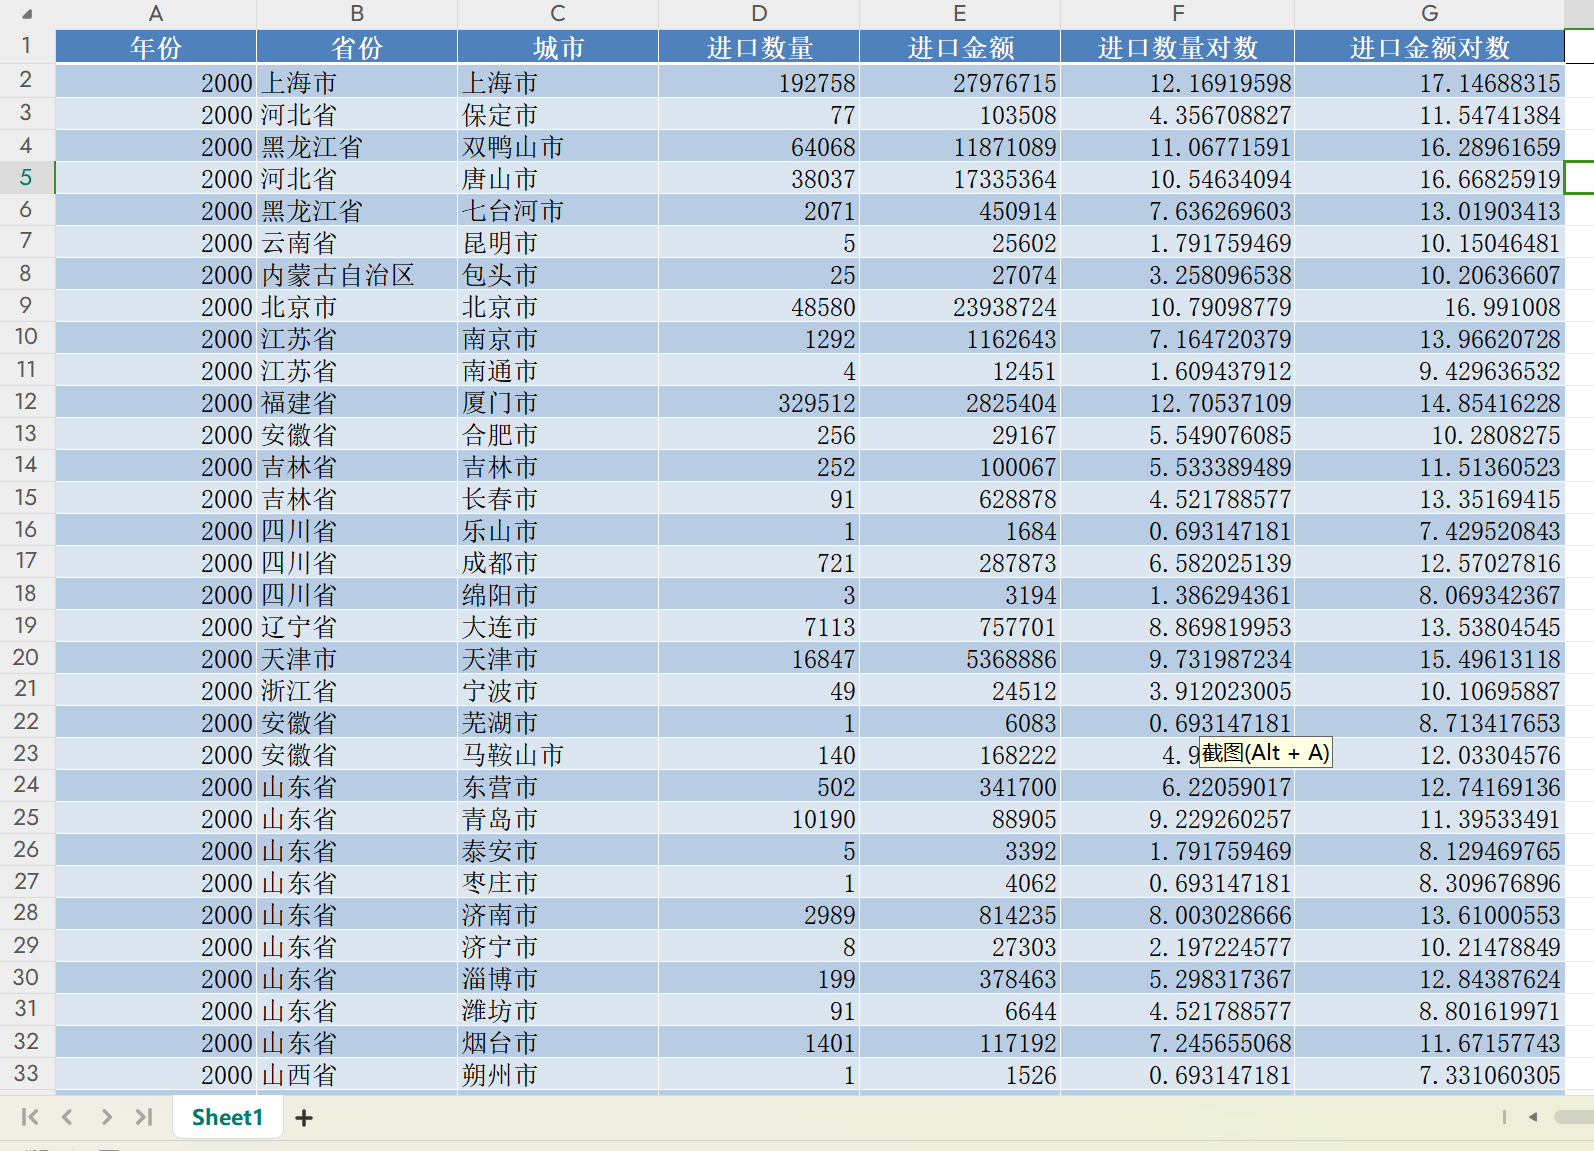Click the 进口数量 header cell
The image size is (1594, 1151).
click(759, 47)
